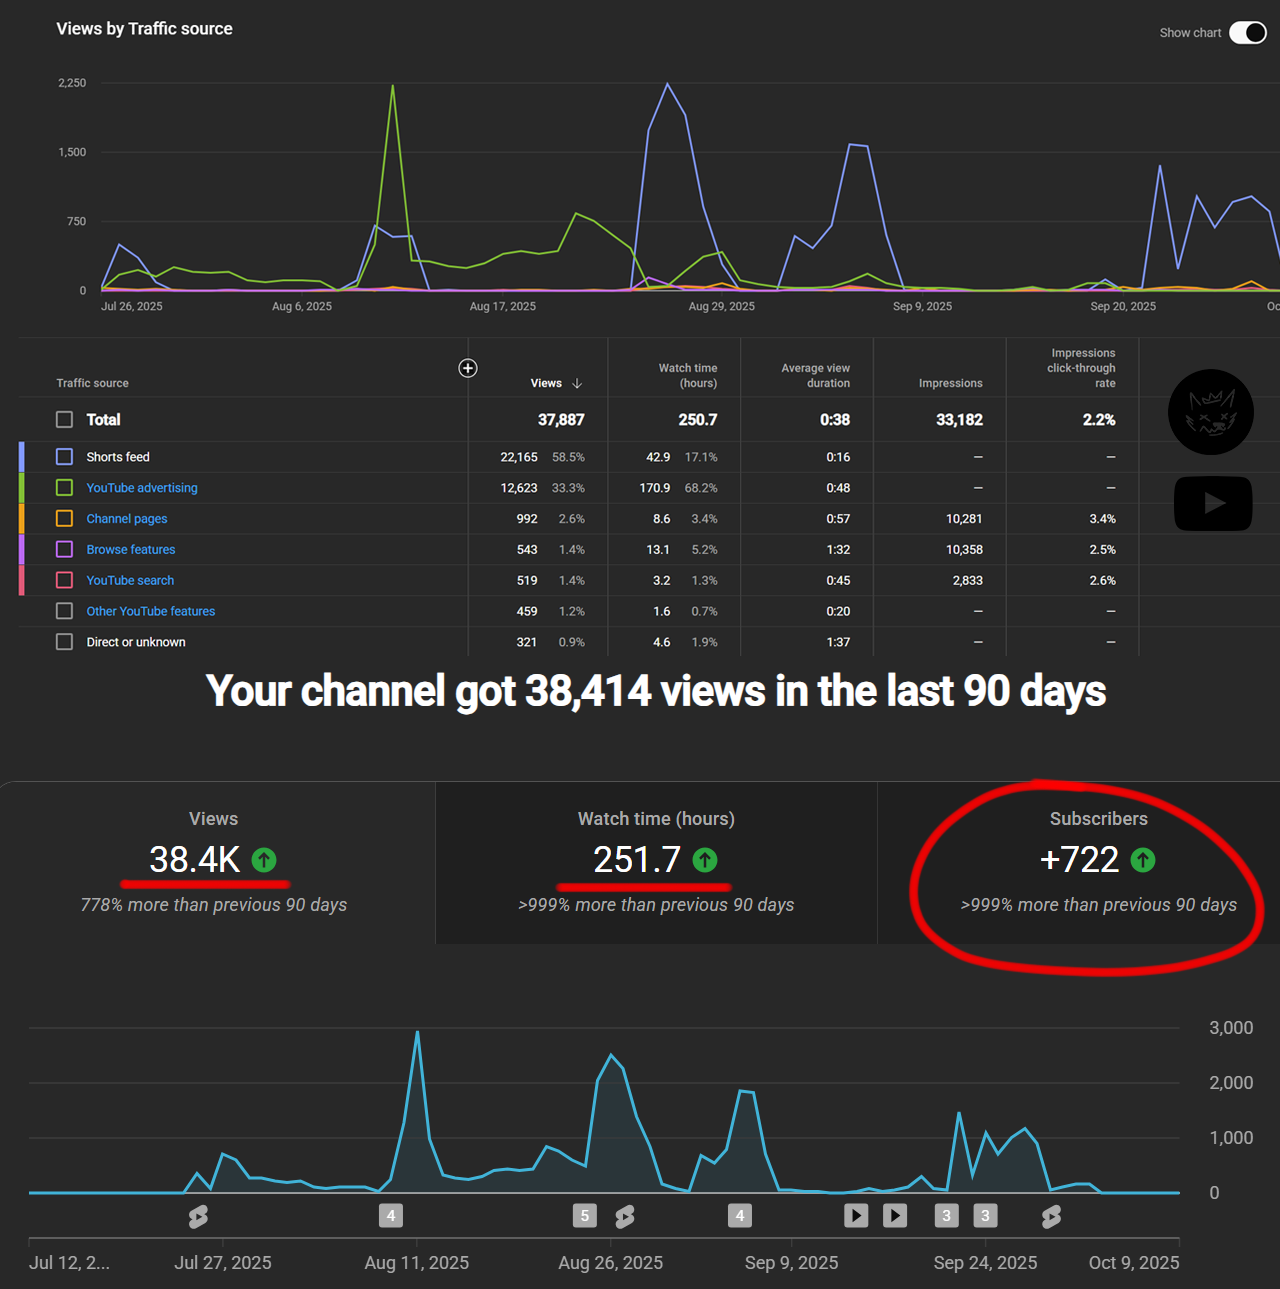1280x1289 pixels.
Task: Sort by the Impressions column header
Action: (951, 383)
